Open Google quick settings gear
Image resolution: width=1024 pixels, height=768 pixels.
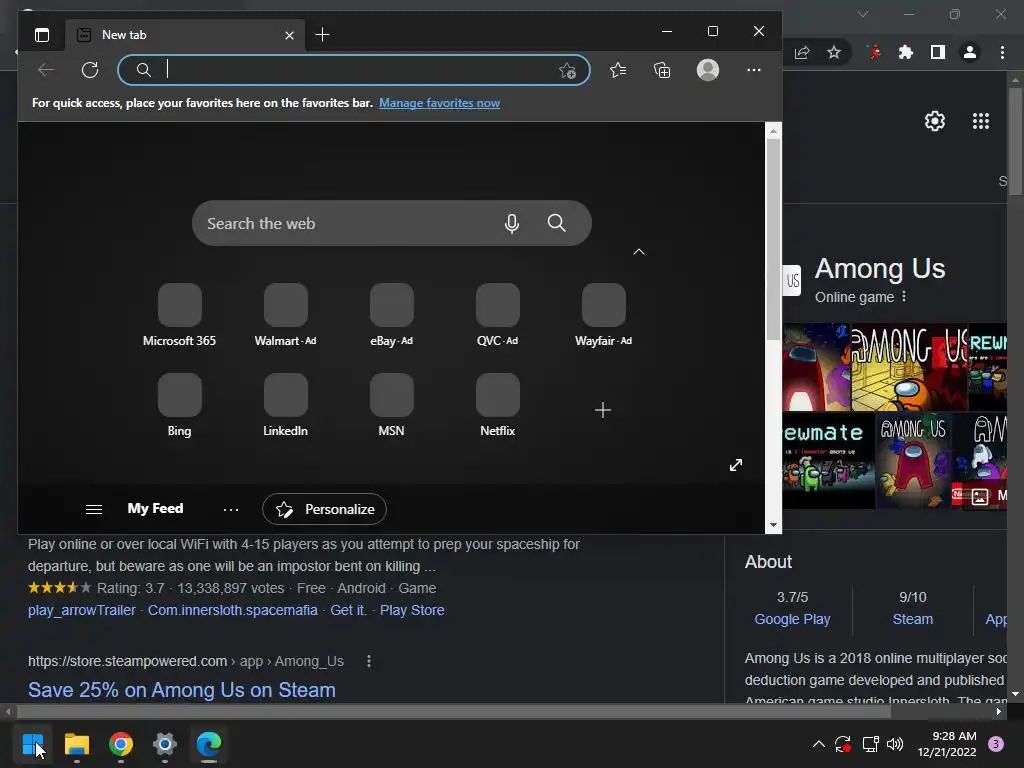pos(935,121)
